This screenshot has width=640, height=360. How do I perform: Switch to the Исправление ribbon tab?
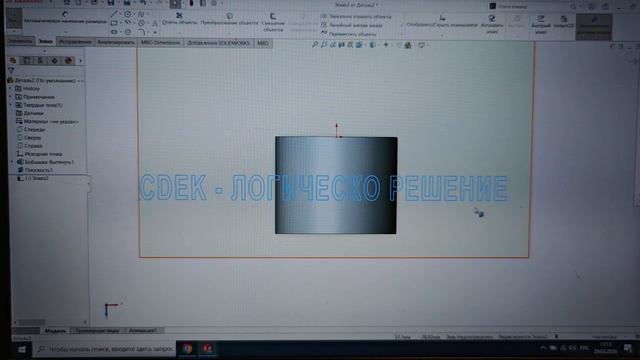tap(75, 42)
